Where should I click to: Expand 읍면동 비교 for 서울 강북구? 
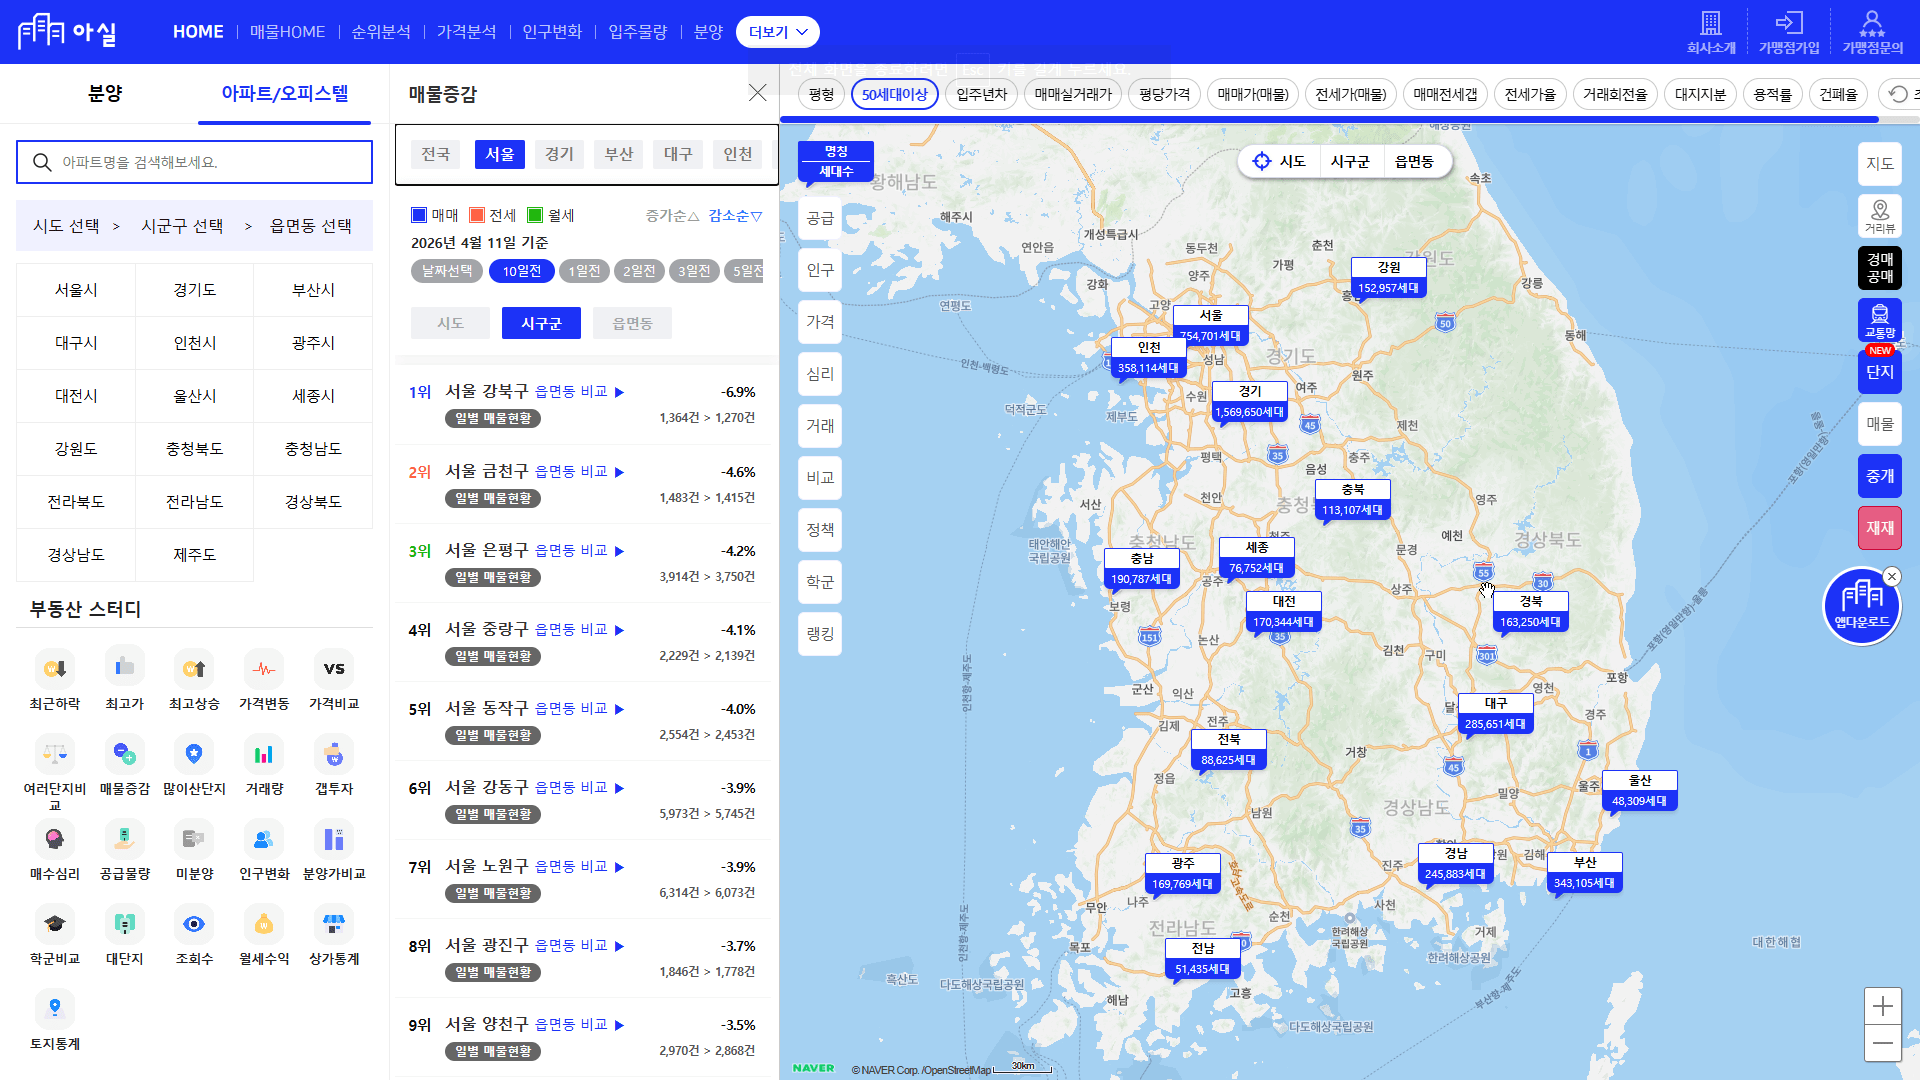click(x=579, y=392)
